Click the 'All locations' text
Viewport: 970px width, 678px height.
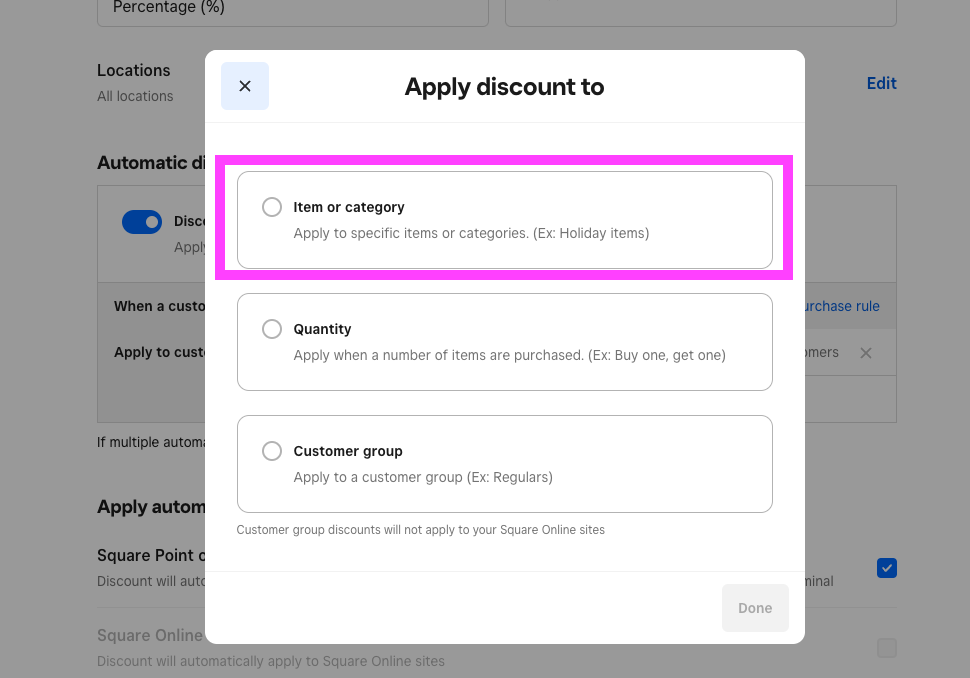(x=135, y=96)
